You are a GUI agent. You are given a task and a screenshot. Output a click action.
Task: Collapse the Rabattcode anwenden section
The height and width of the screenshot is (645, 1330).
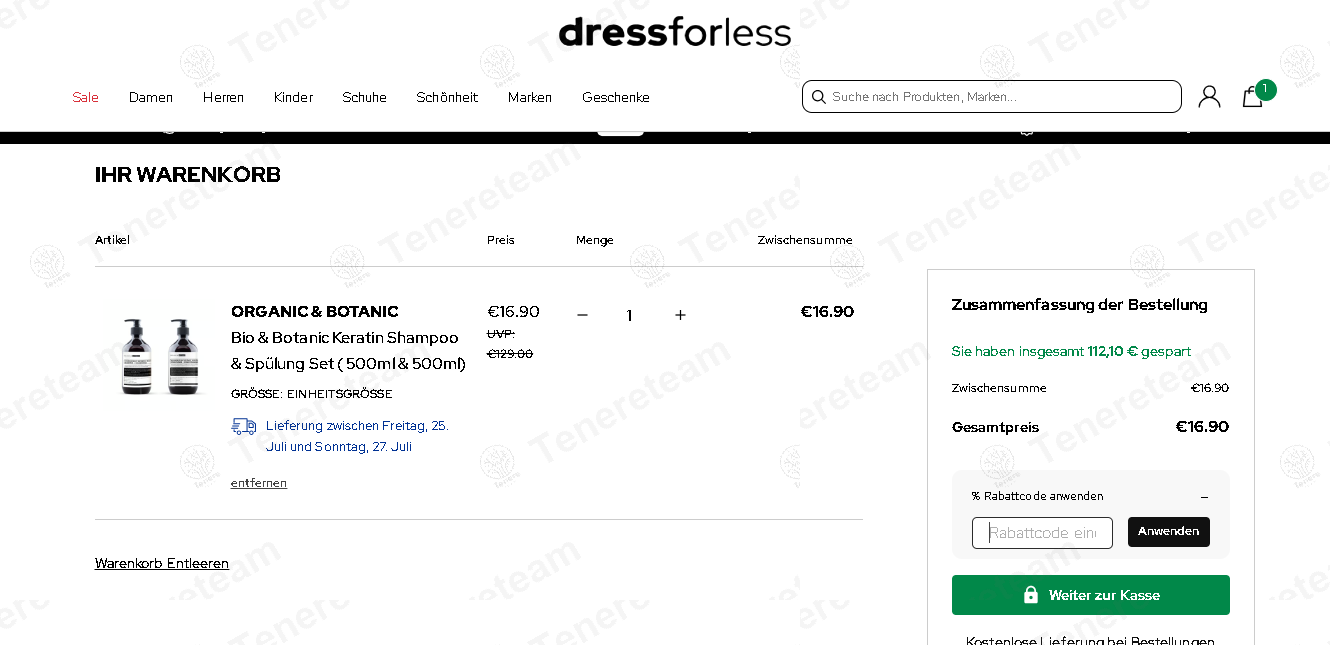click(x=1204, y=496)
